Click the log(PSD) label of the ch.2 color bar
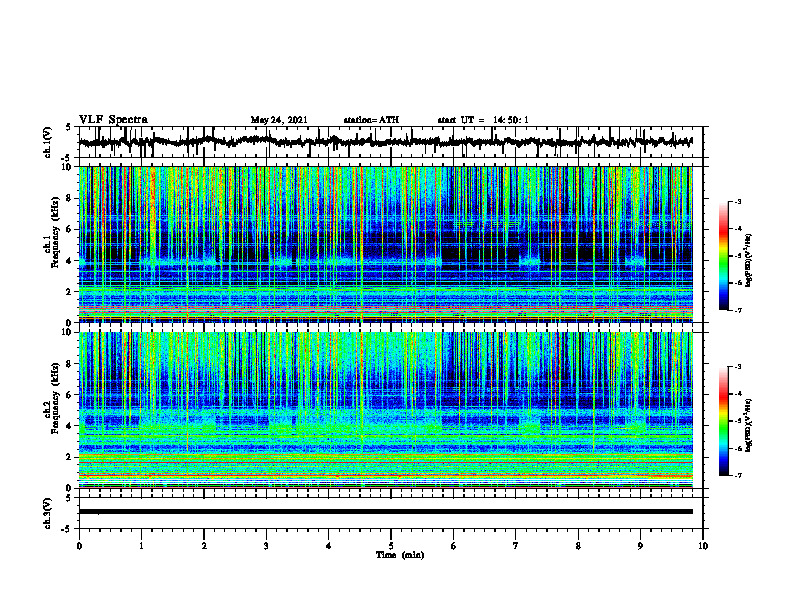 point(749,425)
